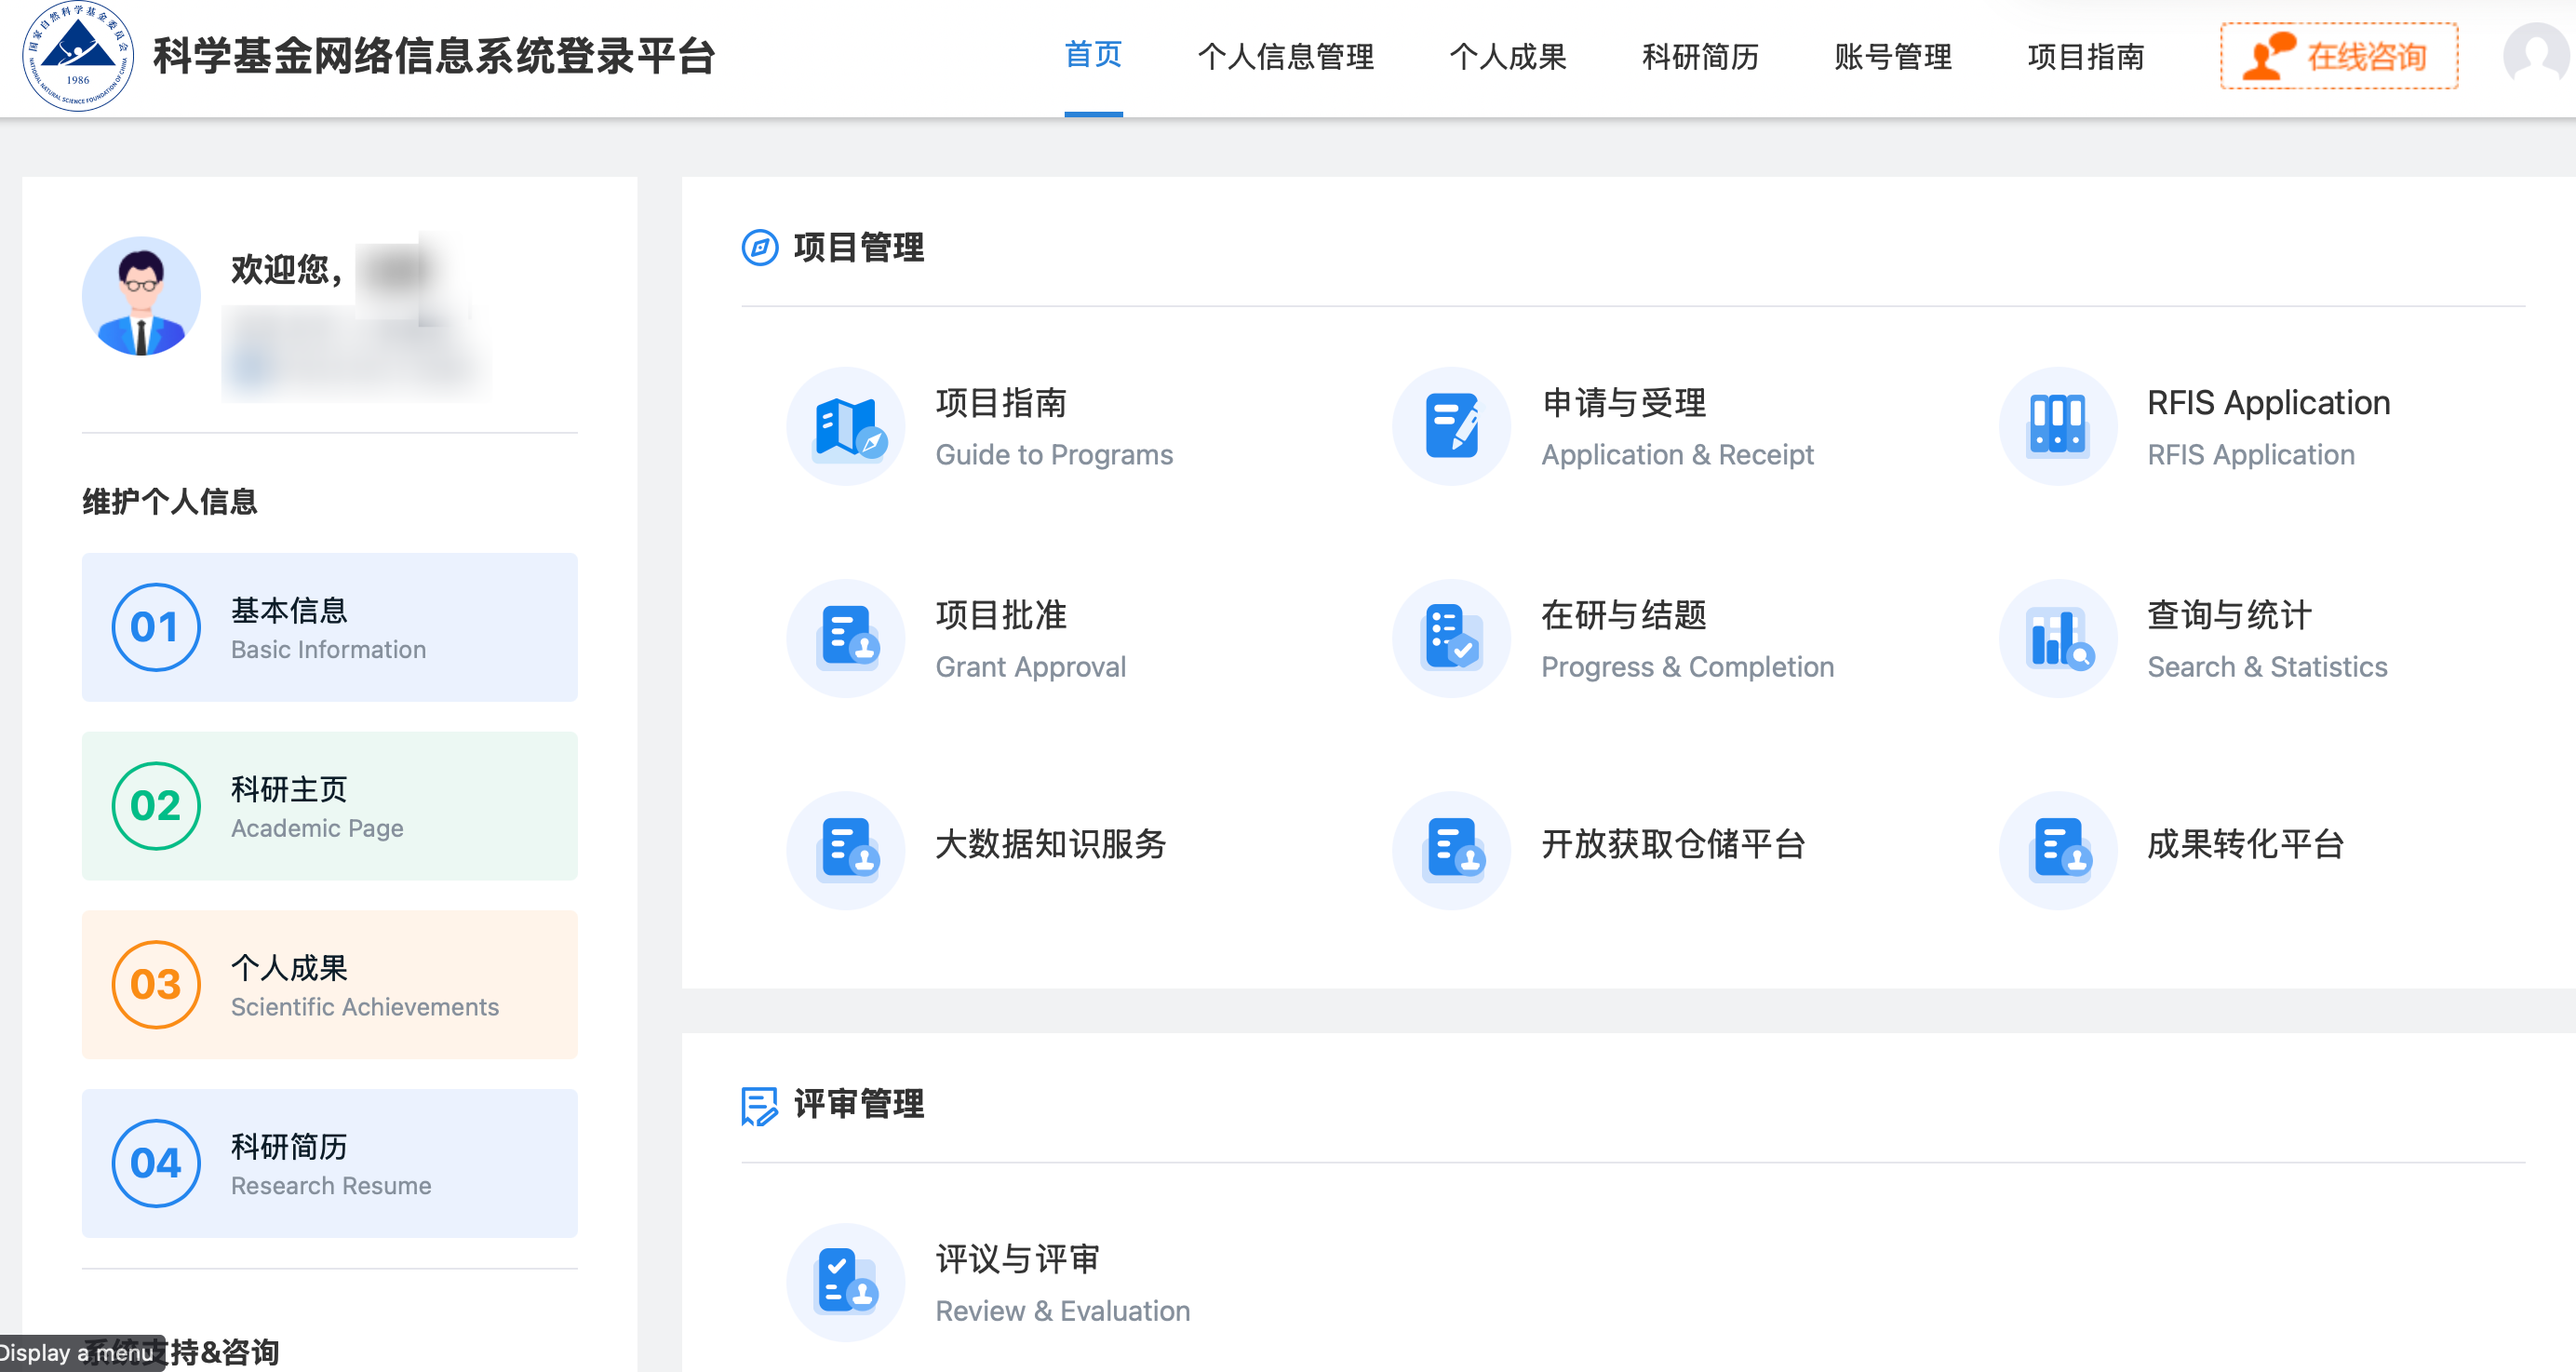This screenshot has height=1372, width=2576.
Task: Open the 01 基本信息 Basic Information card
Action: click(330, 628)
